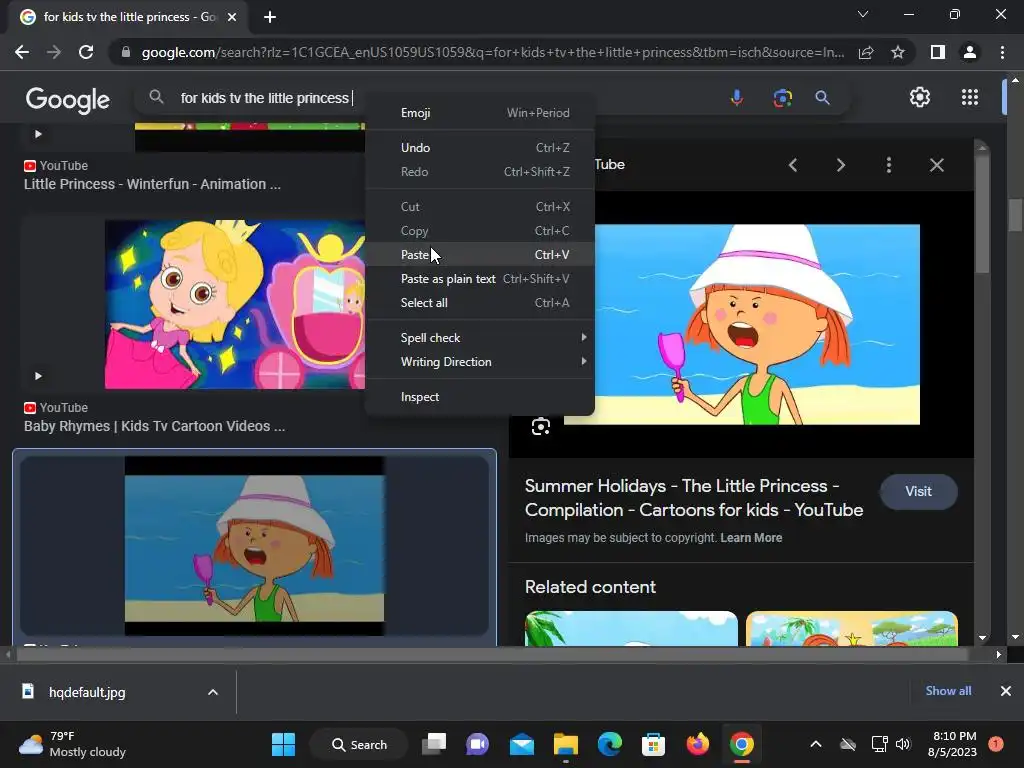Toggle the Chrome side panel
The height and width of the screenshot is (768, 1024).
coord(937,52)
